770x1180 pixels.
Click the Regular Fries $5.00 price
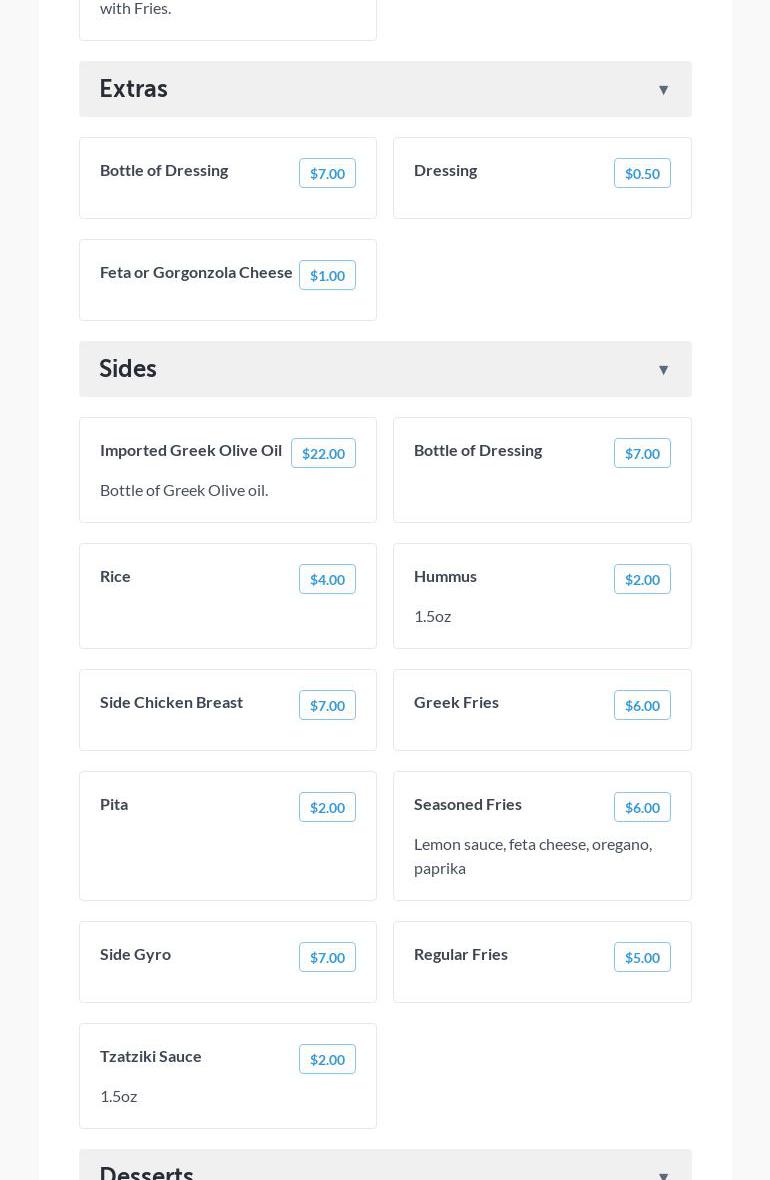(x=642, y=957)
